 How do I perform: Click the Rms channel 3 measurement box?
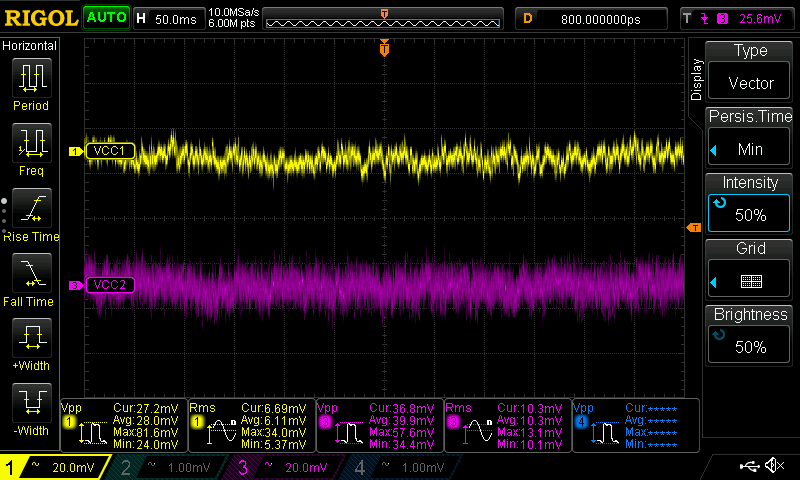click(508, 425)
